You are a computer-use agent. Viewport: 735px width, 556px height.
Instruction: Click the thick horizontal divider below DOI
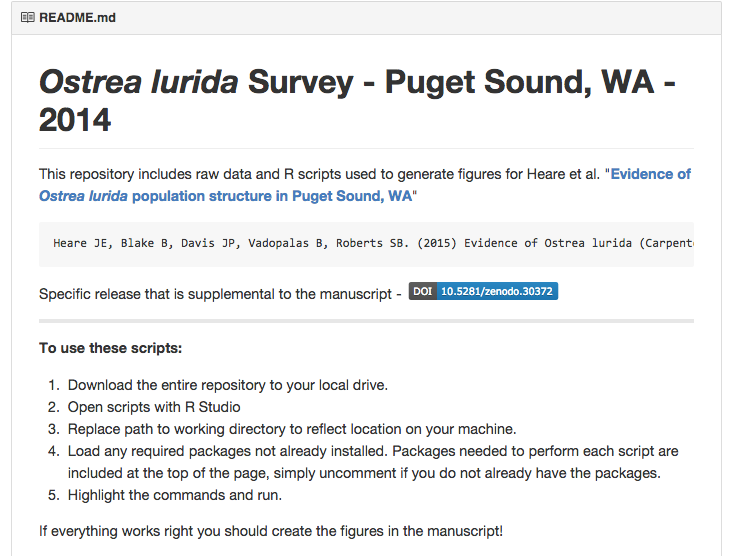click(366, 321)
